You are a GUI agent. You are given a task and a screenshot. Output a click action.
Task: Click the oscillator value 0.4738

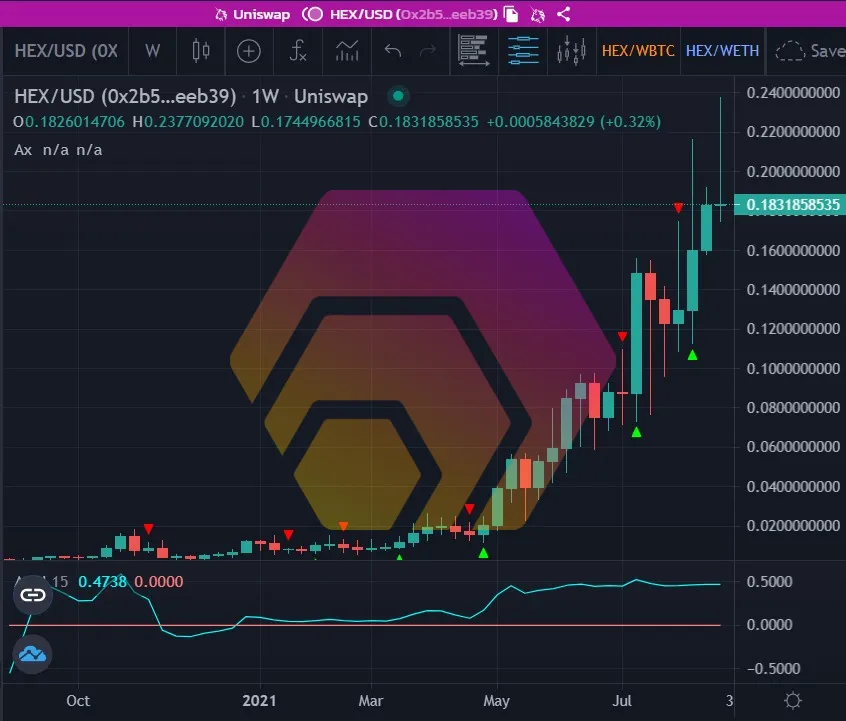pos(103,582)
